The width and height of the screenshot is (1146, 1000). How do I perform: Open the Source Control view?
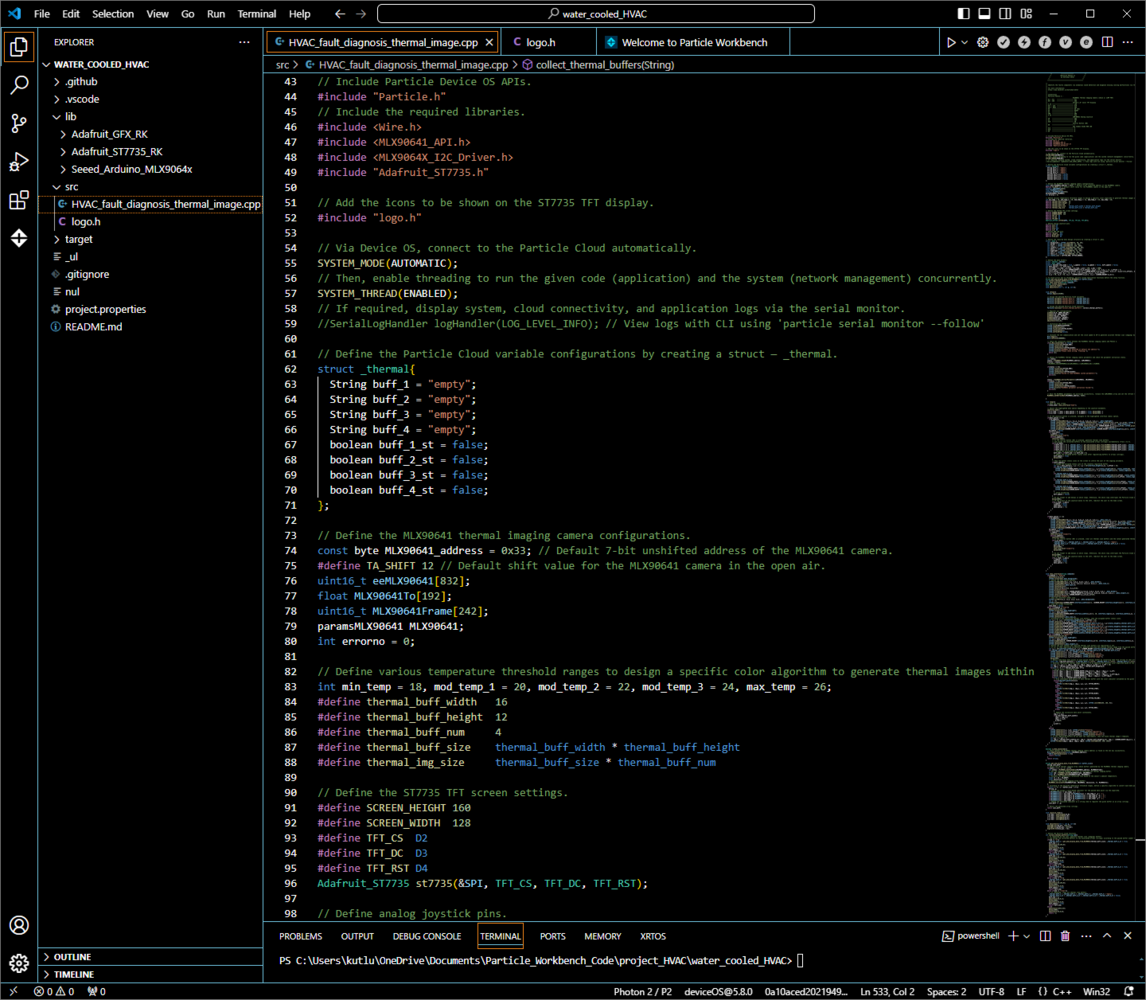coord(19,124)
